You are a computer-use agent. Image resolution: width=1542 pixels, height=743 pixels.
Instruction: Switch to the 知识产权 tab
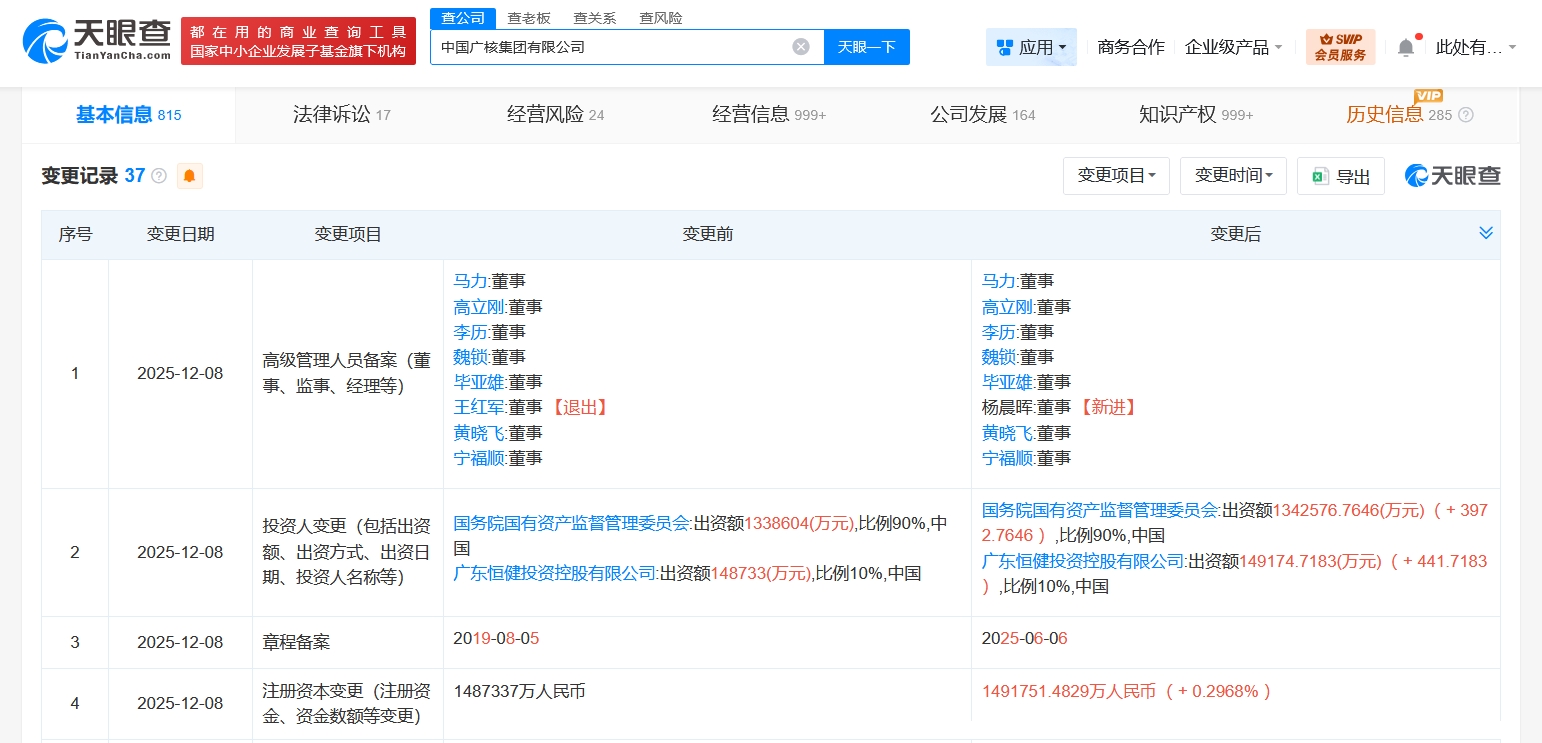1195,115
